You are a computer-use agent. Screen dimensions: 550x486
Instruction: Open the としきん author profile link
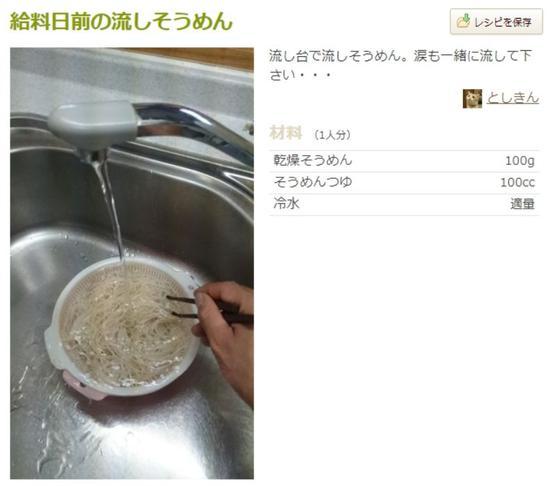[512, 98]
